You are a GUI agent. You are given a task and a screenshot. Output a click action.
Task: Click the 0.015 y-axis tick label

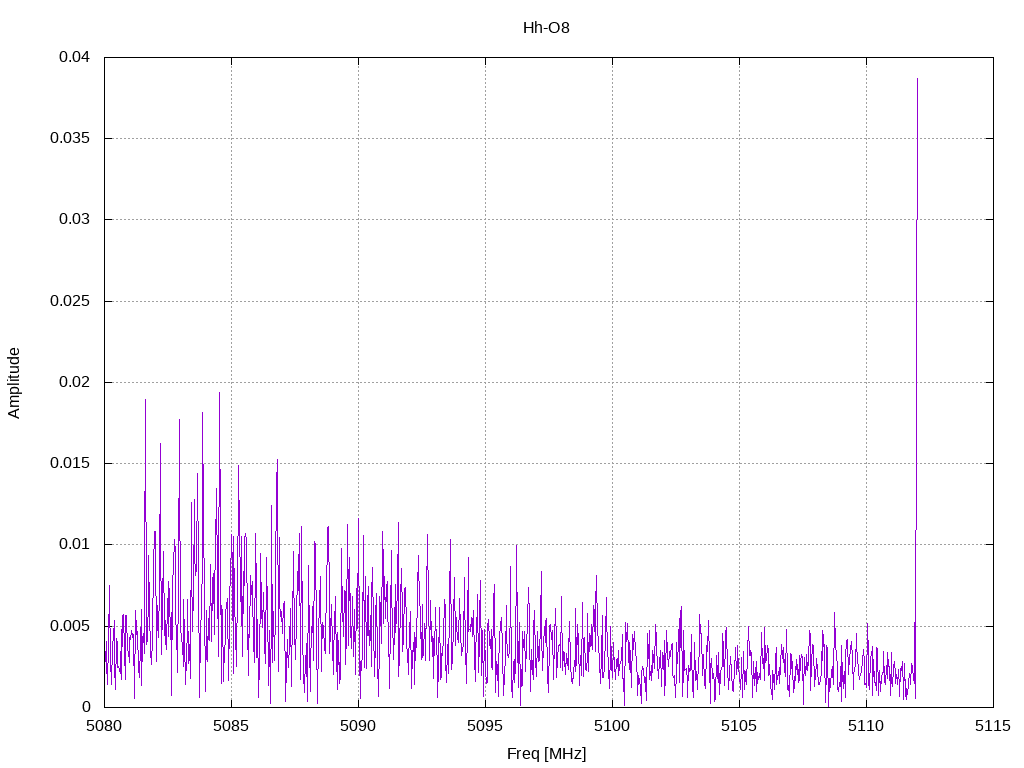pyautogui.click(x=71, y=463)
